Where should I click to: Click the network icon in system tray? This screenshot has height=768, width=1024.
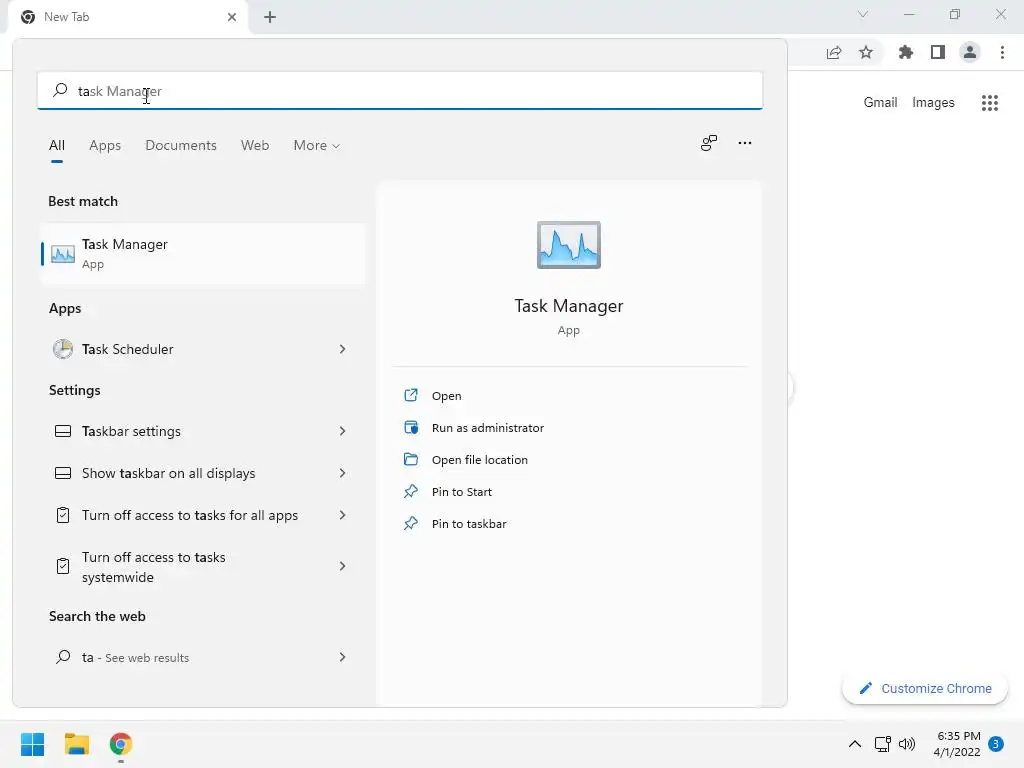coord(882,744)
